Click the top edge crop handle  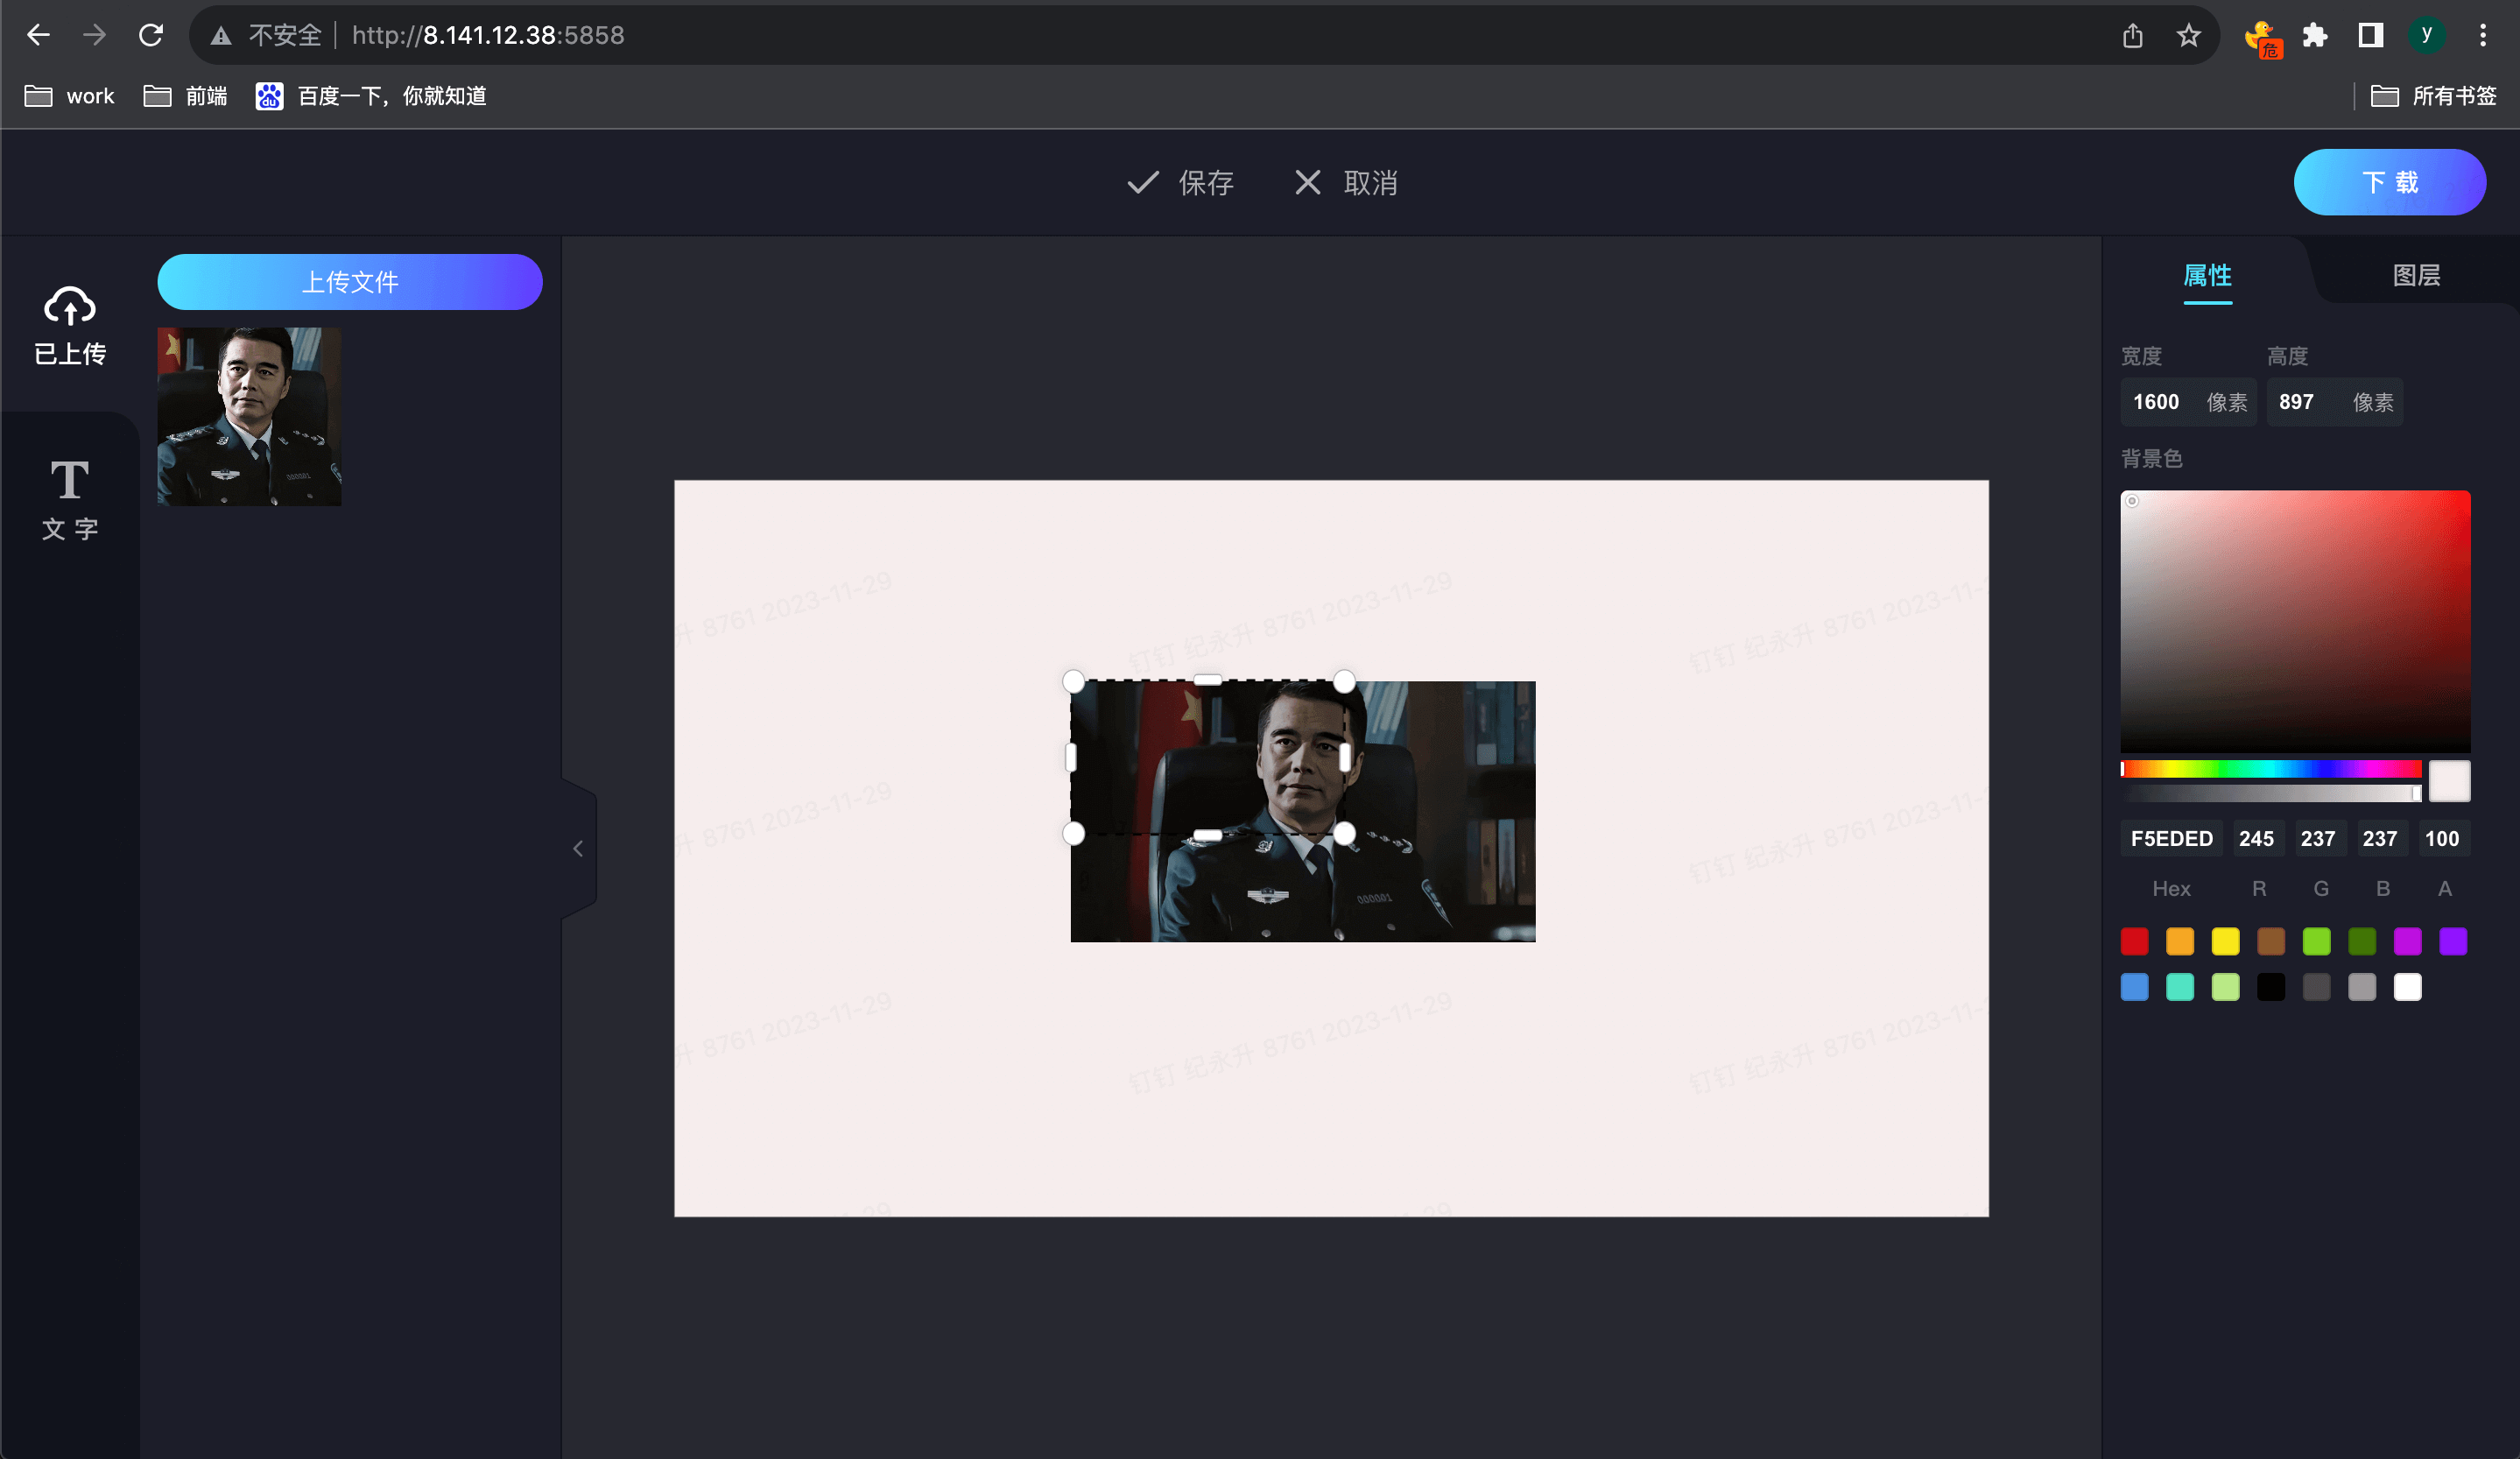point(1208,680)
